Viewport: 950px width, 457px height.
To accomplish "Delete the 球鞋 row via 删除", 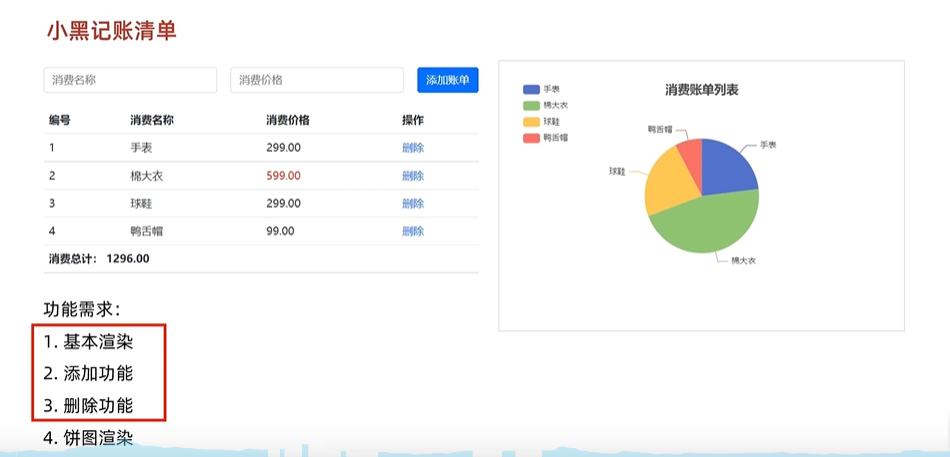I will click(x=413, y=203).
